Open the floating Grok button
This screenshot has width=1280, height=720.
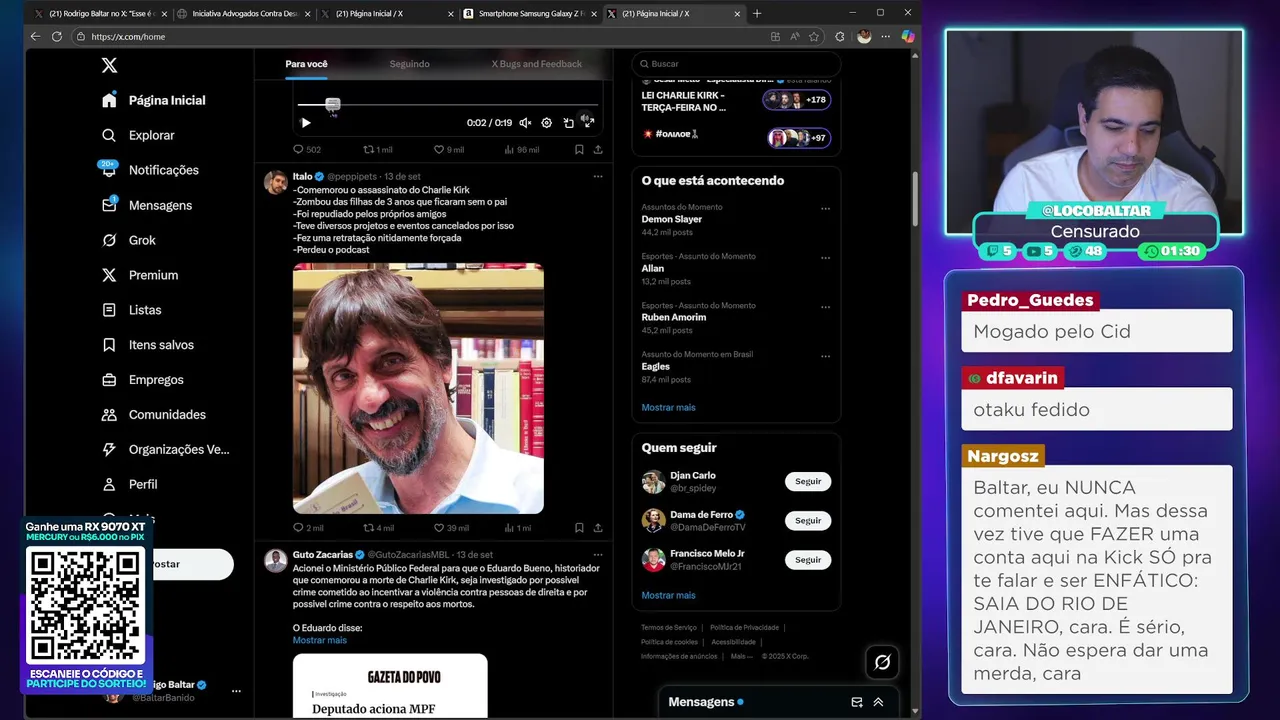(882, 662)
